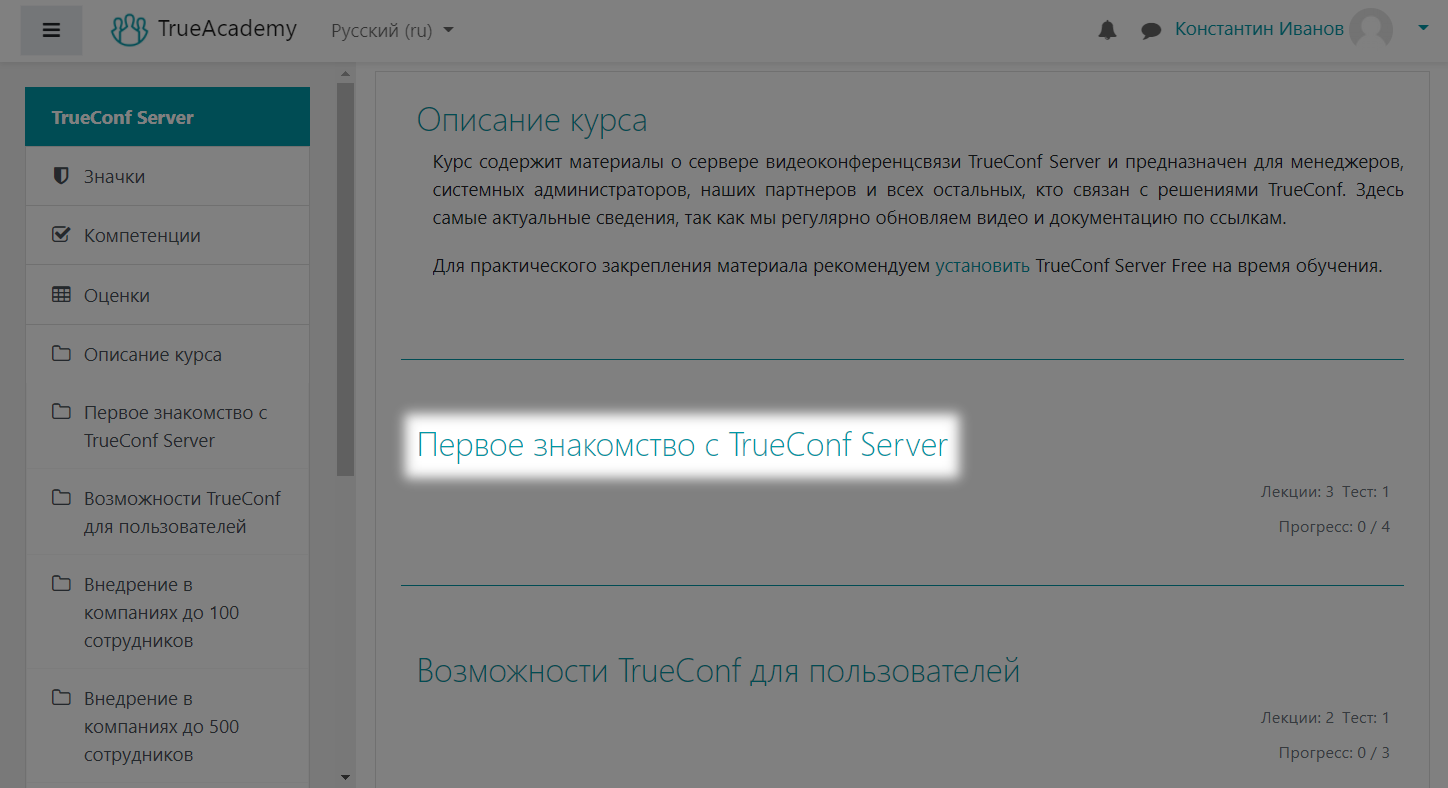Screen dimensions: 1448x788
Task: Click the Прогресс: 0 / 3 text
Action: point(1334,753)
